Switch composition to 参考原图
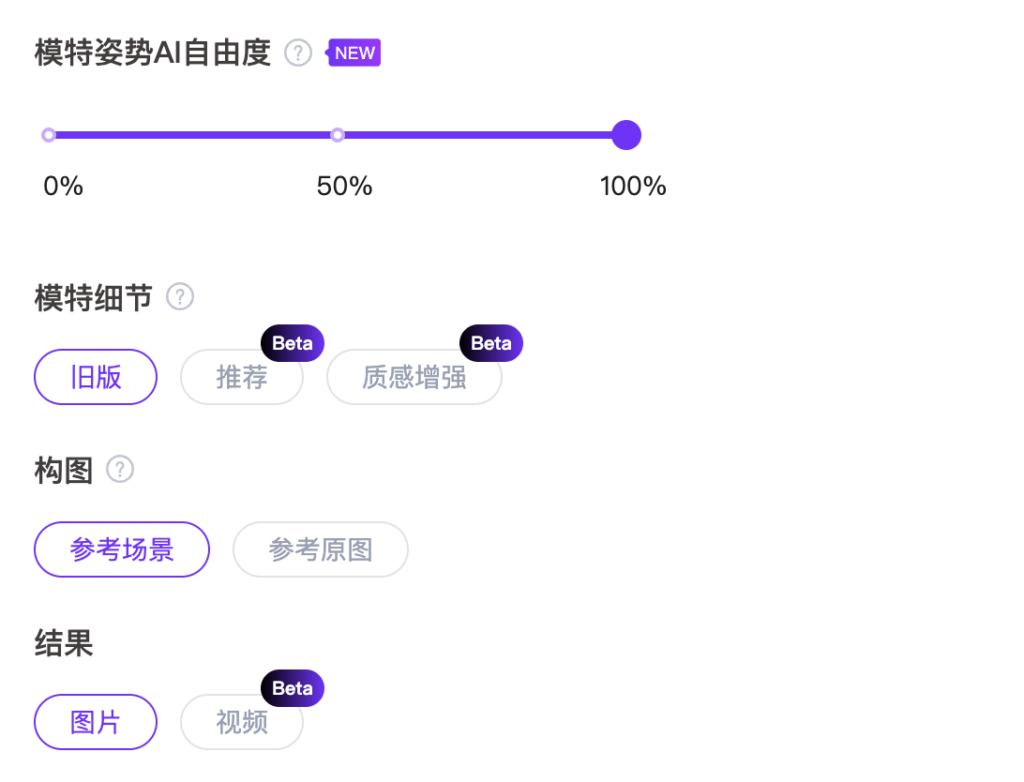The height and width of the screenshot is (782, 1024). click(x=321, y=550)
